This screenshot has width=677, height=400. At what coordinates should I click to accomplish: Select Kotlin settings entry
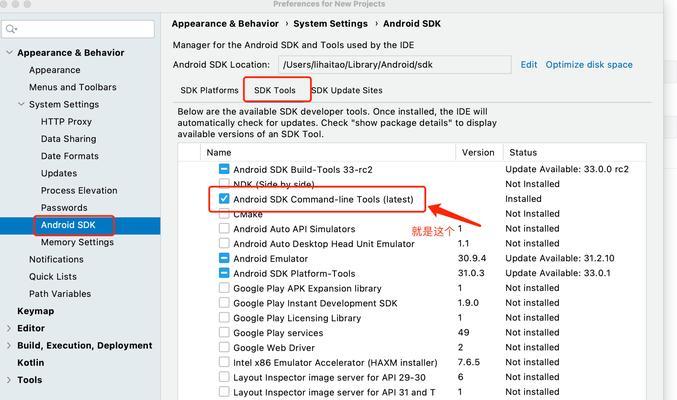click(x=31, y=363)
